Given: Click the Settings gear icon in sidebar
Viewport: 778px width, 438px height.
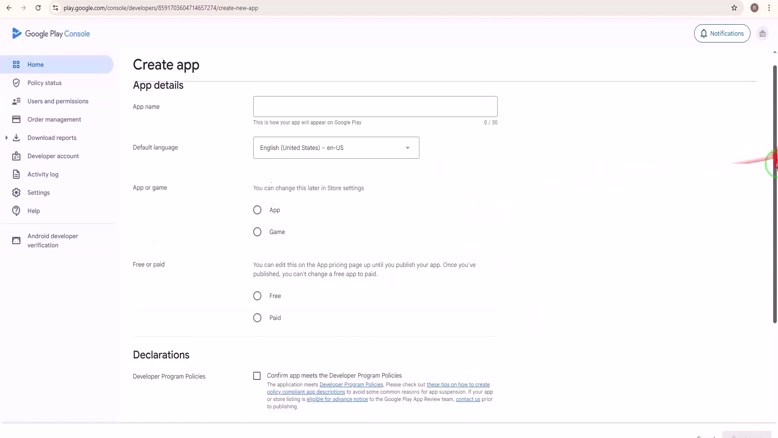Looking at the screenshot, I should [x=16, y=193].
